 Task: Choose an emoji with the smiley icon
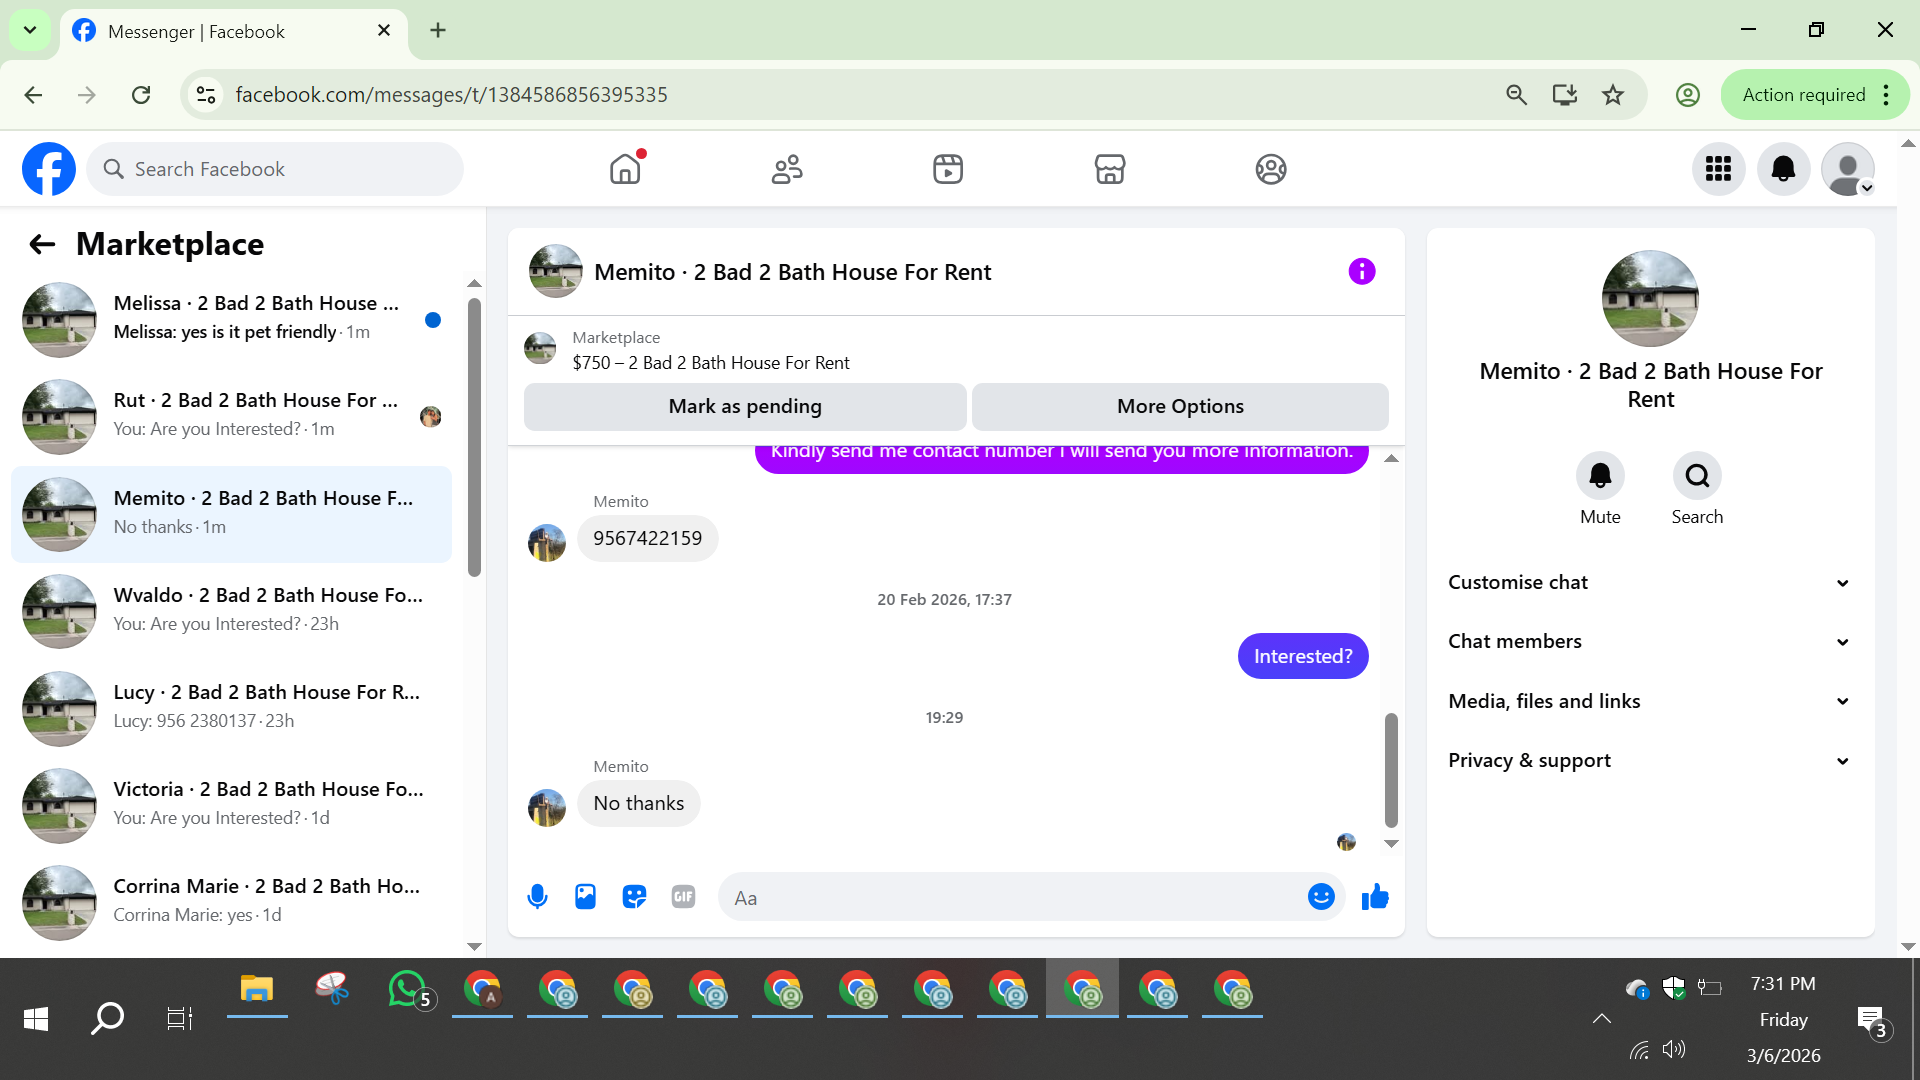[1321, 897]
